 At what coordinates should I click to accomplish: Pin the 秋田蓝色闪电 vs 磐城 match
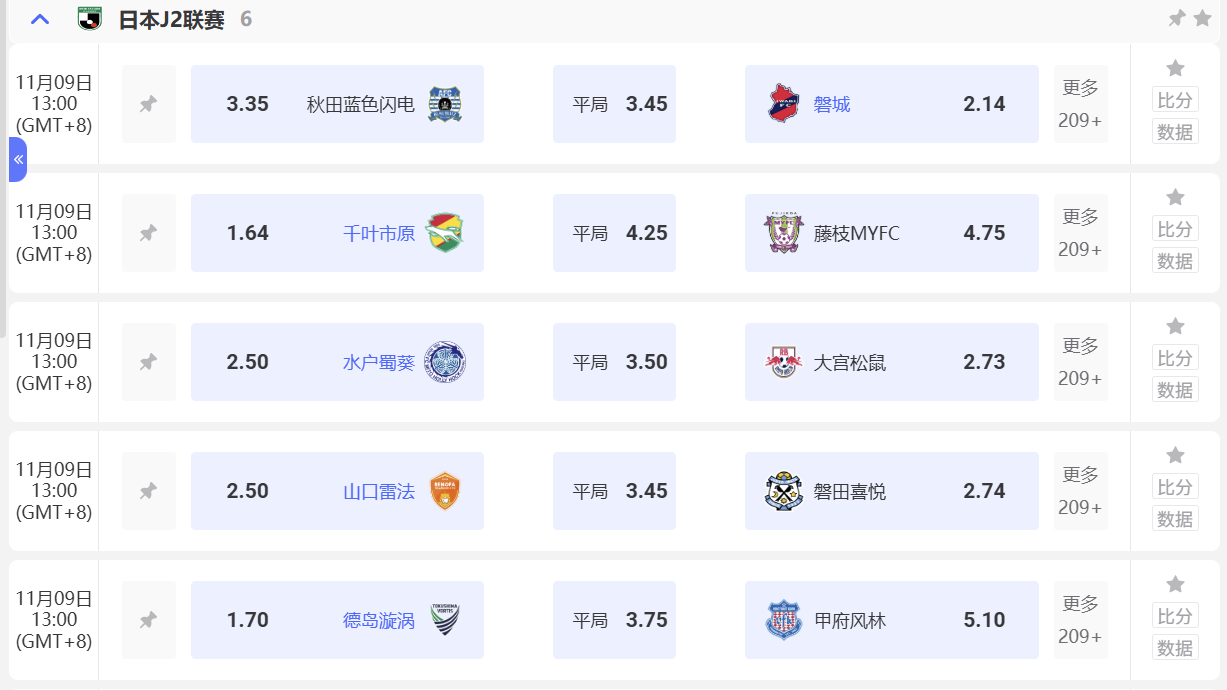[148, 104]
